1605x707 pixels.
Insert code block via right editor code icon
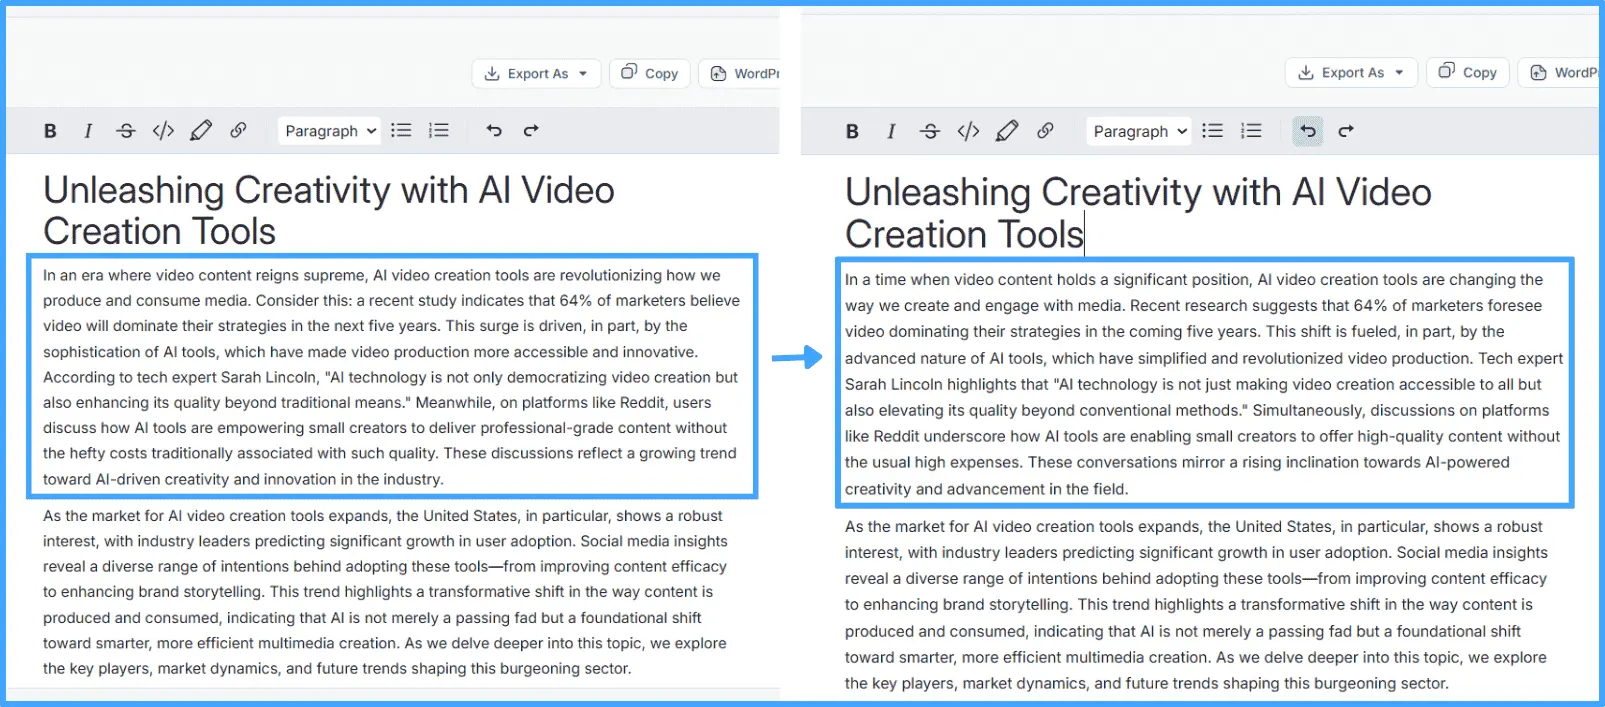pos(968,131)
